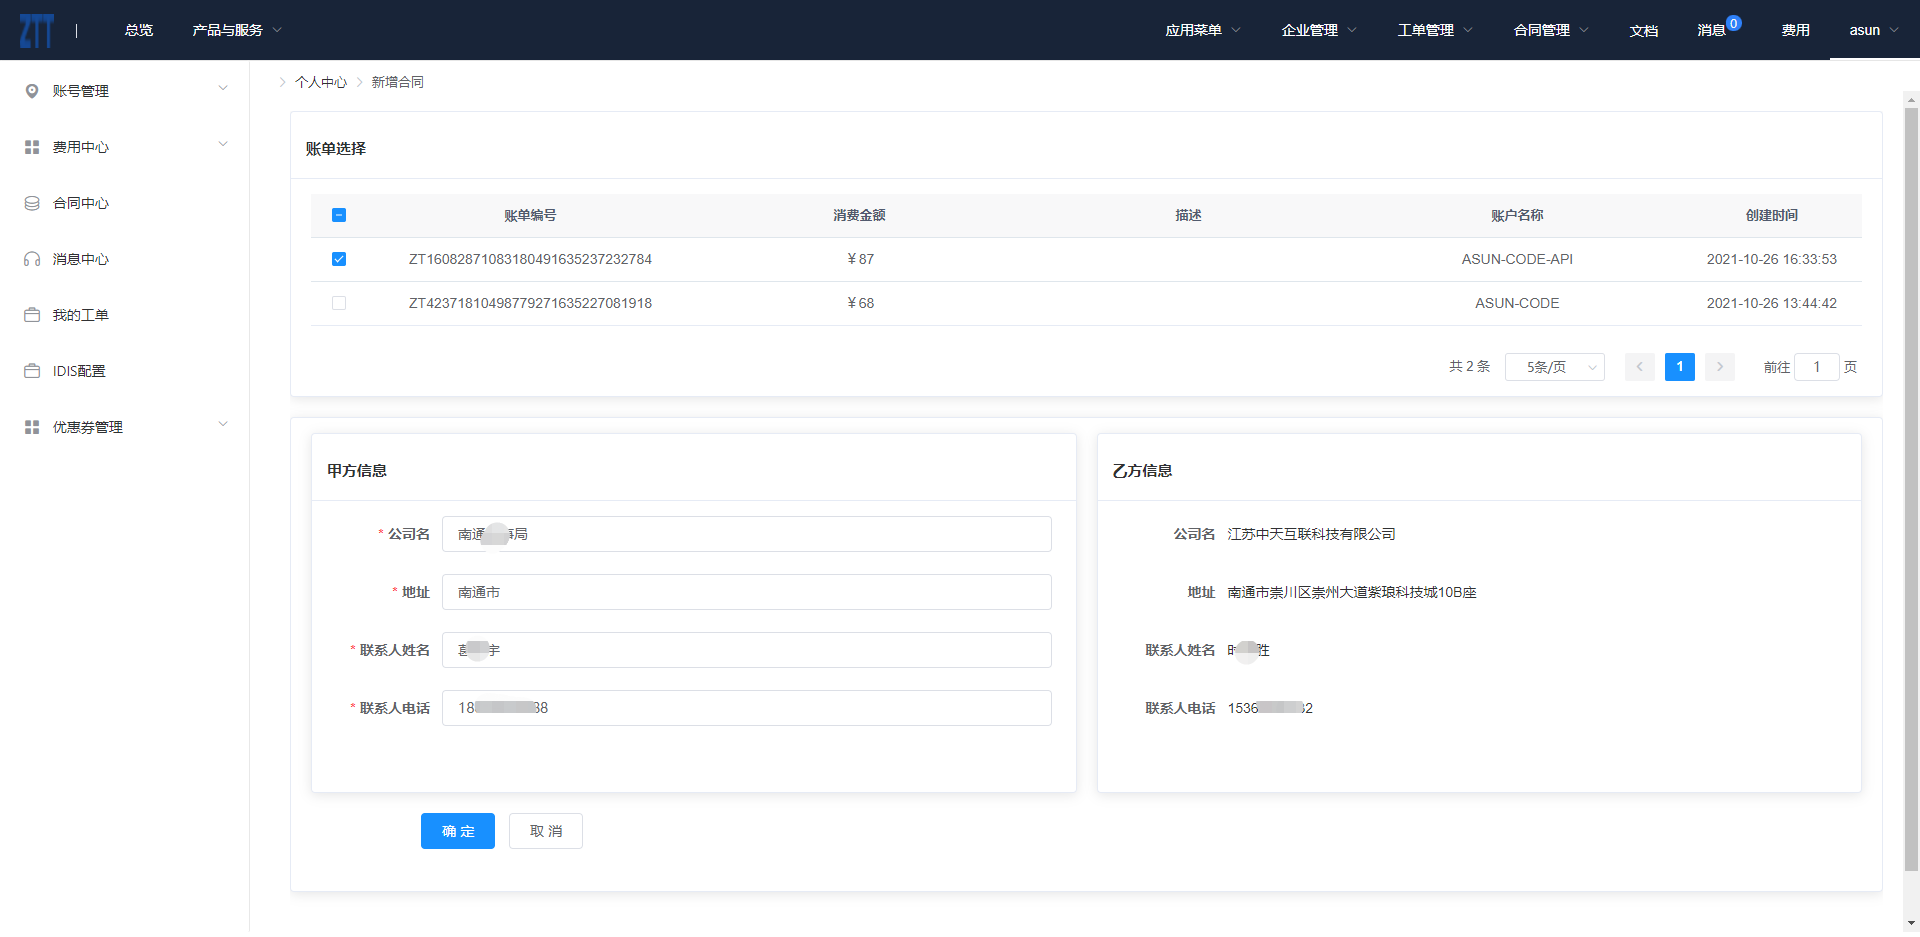Go to the 文档 menu item
This screenshot has height=937, width=1920.
tap(1643, 30)
